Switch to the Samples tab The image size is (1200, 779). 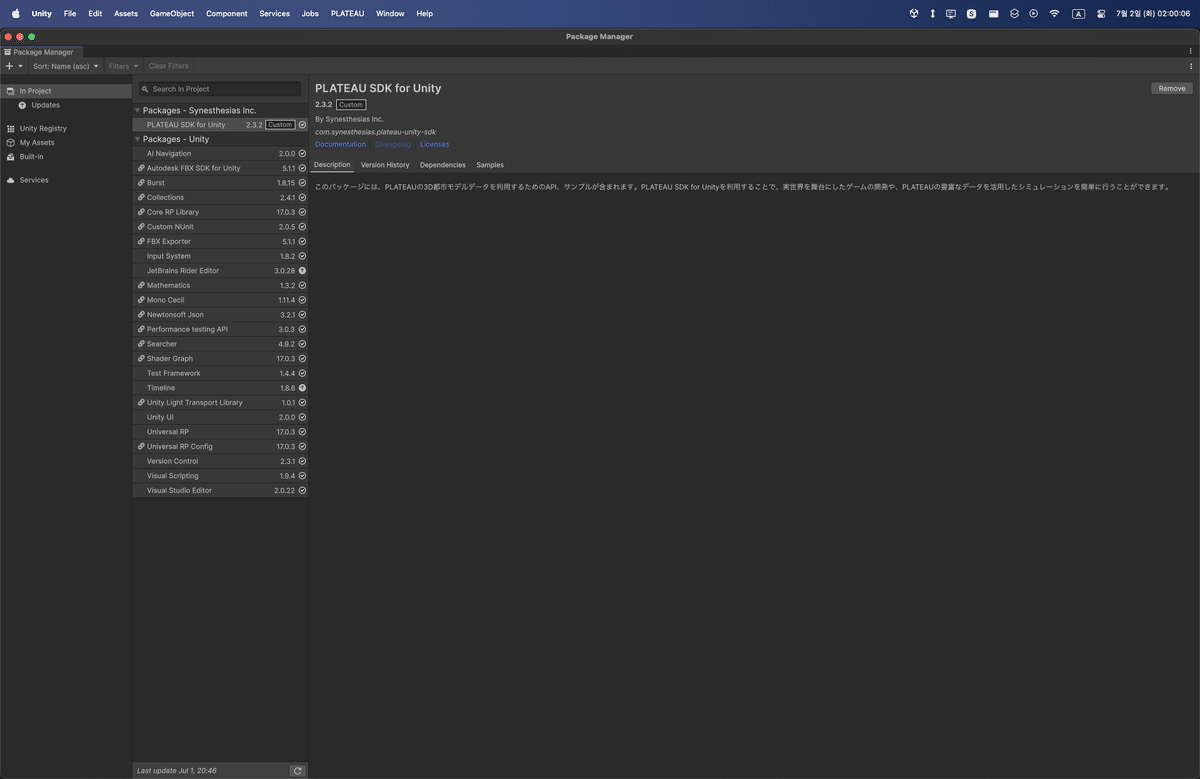(x=489, y=164)
